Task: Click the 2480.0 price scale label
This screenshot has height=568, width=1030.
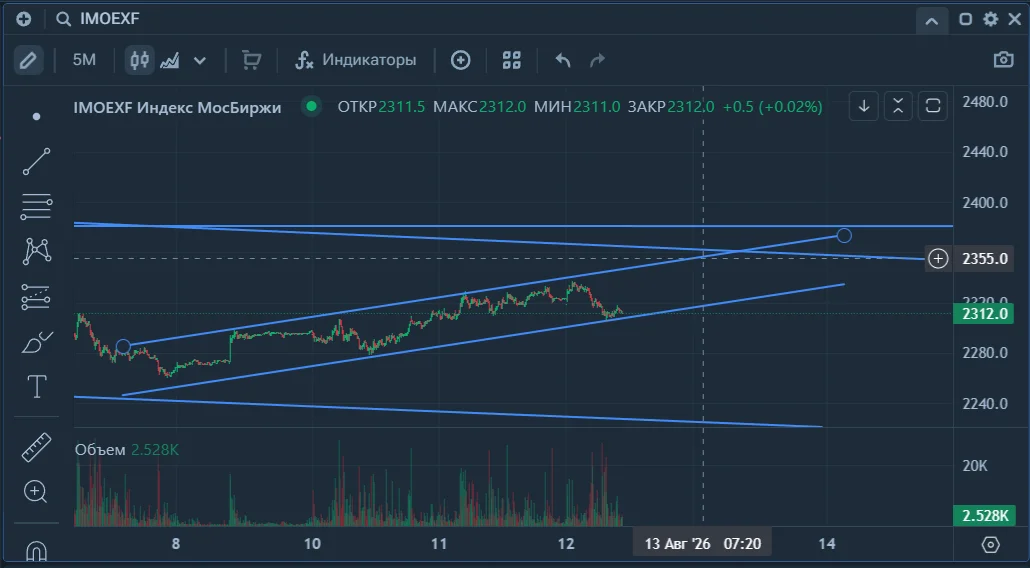Action: (x=985, y=102)
